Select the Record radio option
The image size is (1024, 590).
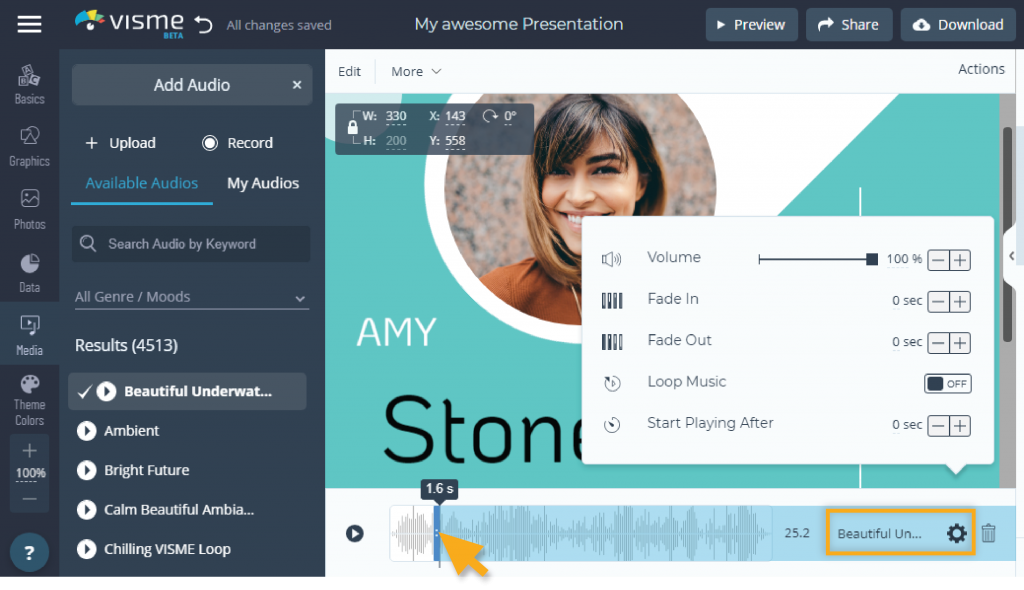coord(210,143)
